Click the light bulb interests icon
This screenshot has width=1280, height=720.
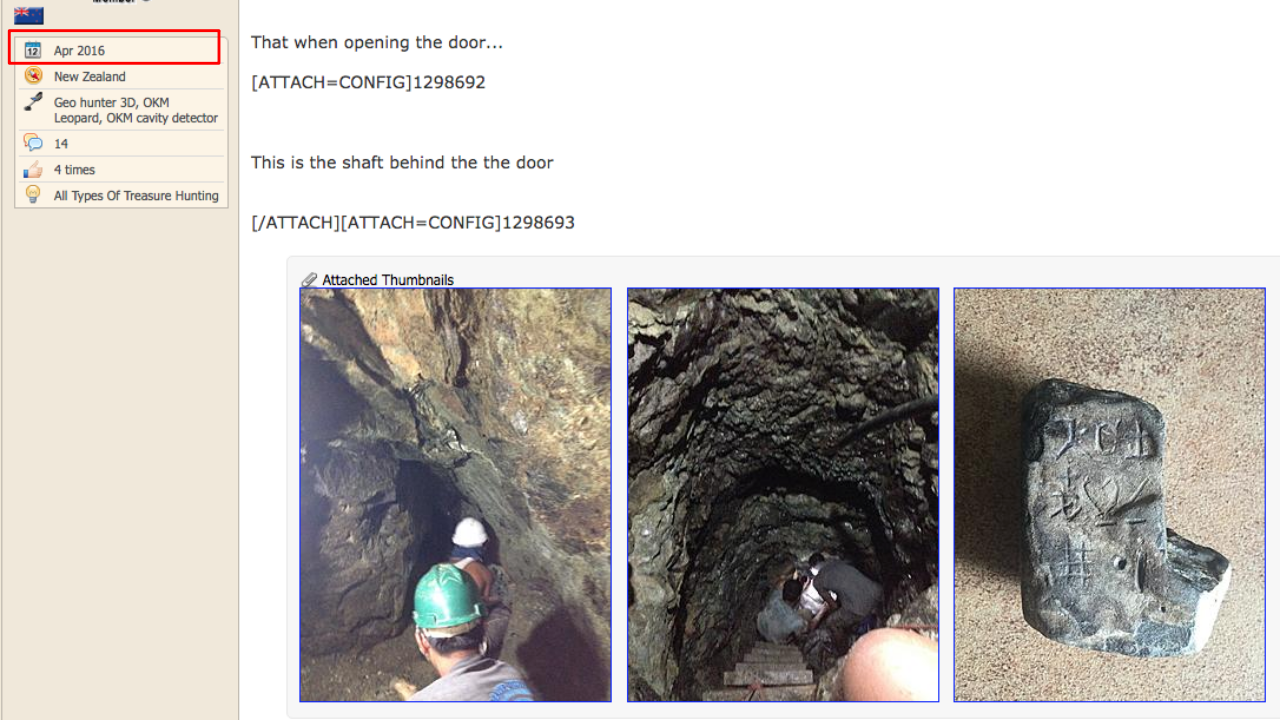click(33, 194)
